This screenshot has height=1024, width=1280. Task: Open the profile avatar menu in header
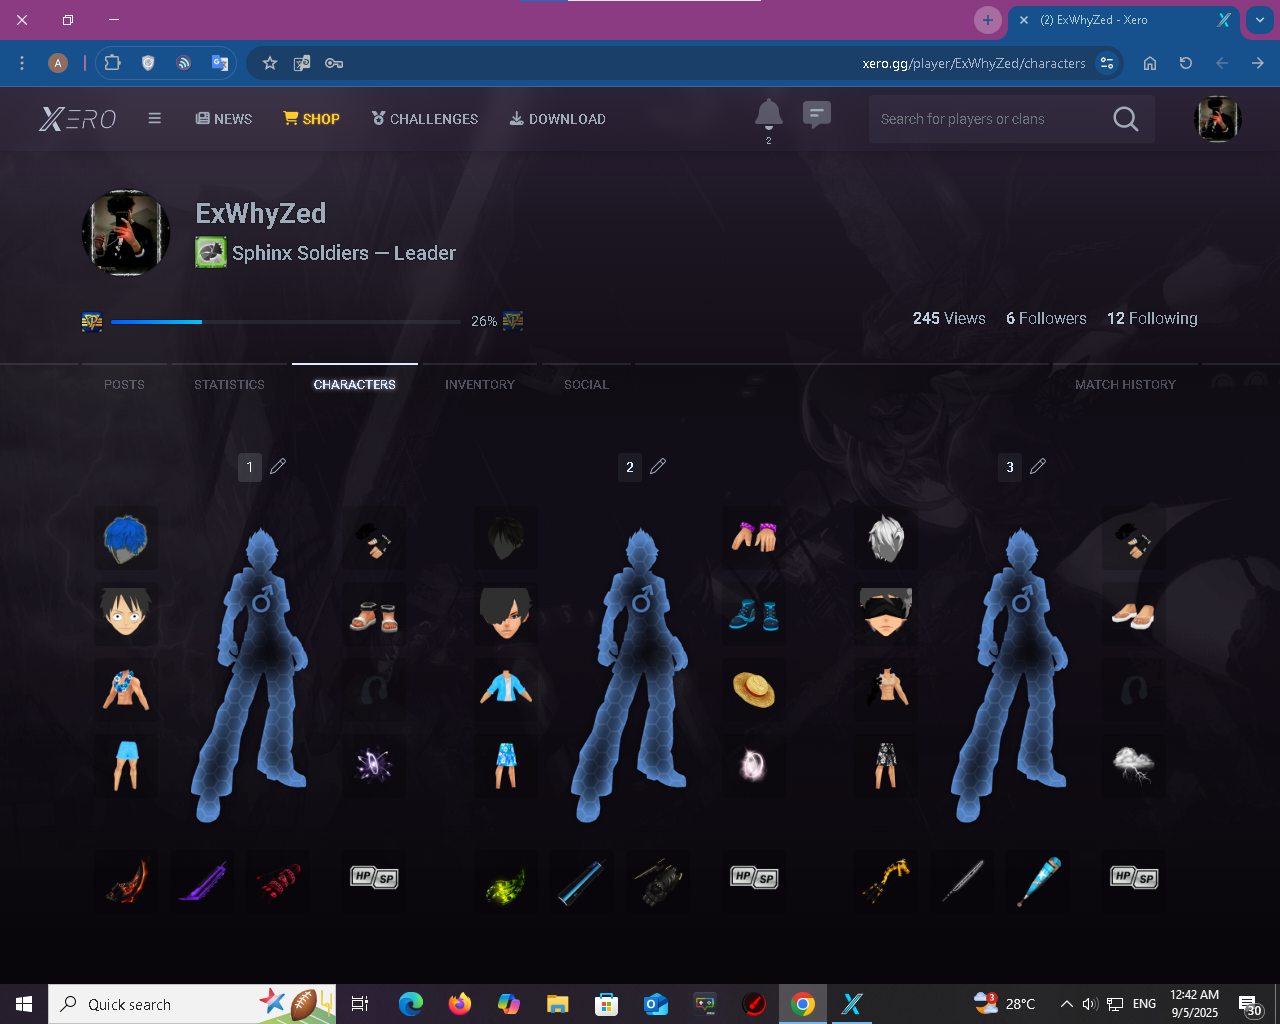1217,119
